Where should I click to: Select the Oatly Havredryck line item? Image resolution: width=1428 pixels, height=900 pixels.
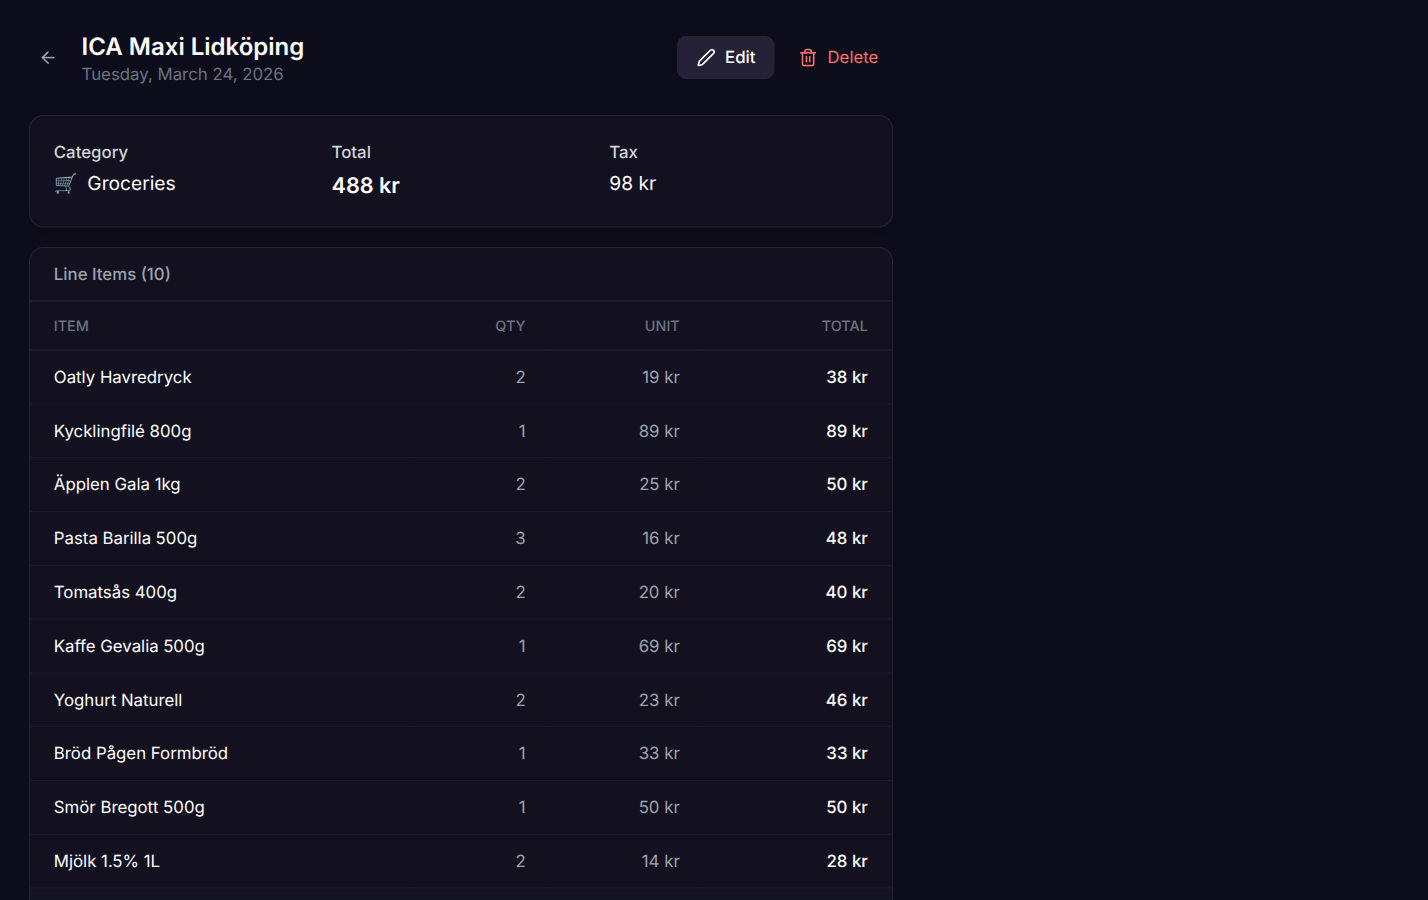pyautogui.click(x=123, y=377)
